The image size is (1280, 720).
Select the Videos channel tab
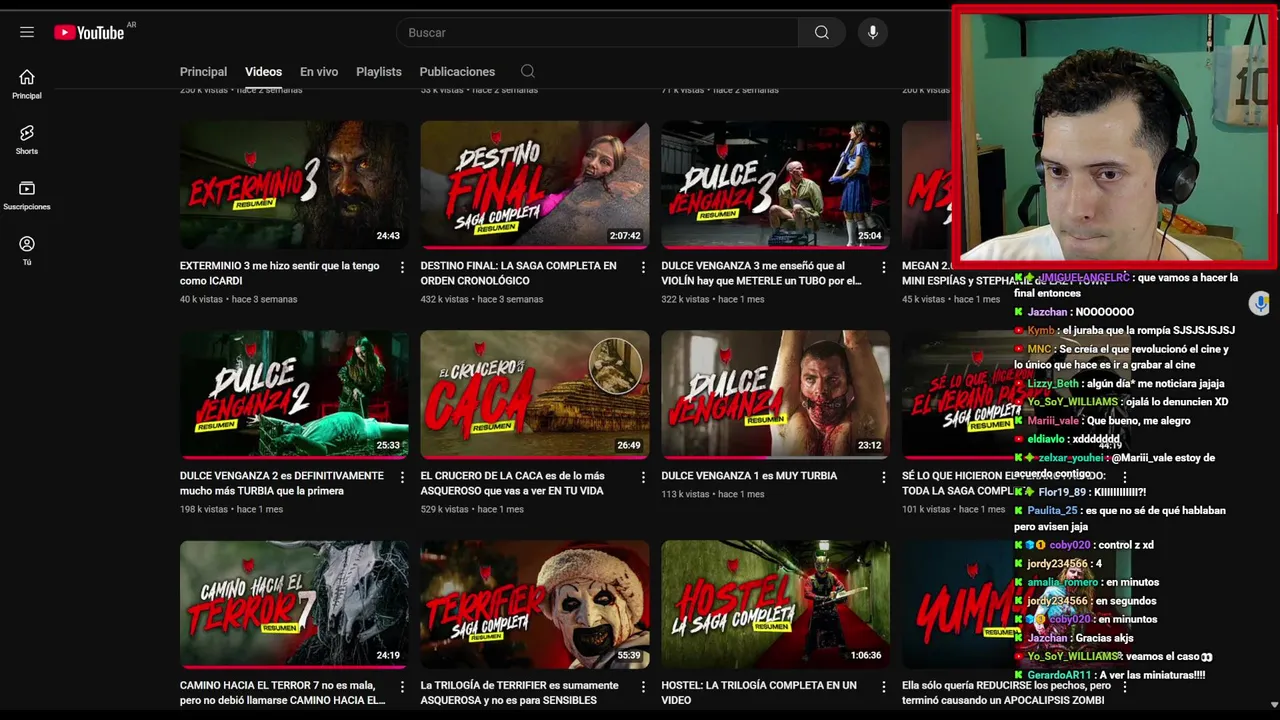pyautogui.click(x=263, y=71)
